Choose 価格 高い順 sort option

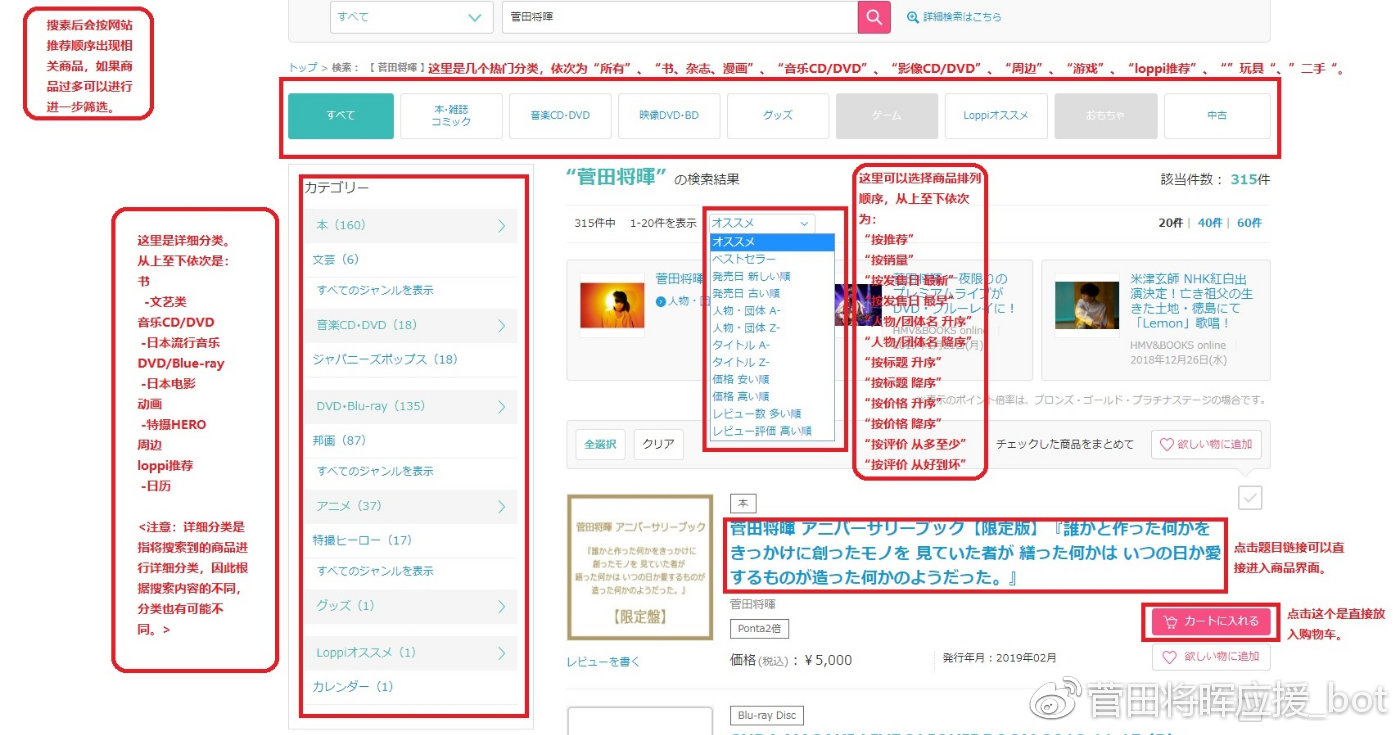click(x=771, y=397)
